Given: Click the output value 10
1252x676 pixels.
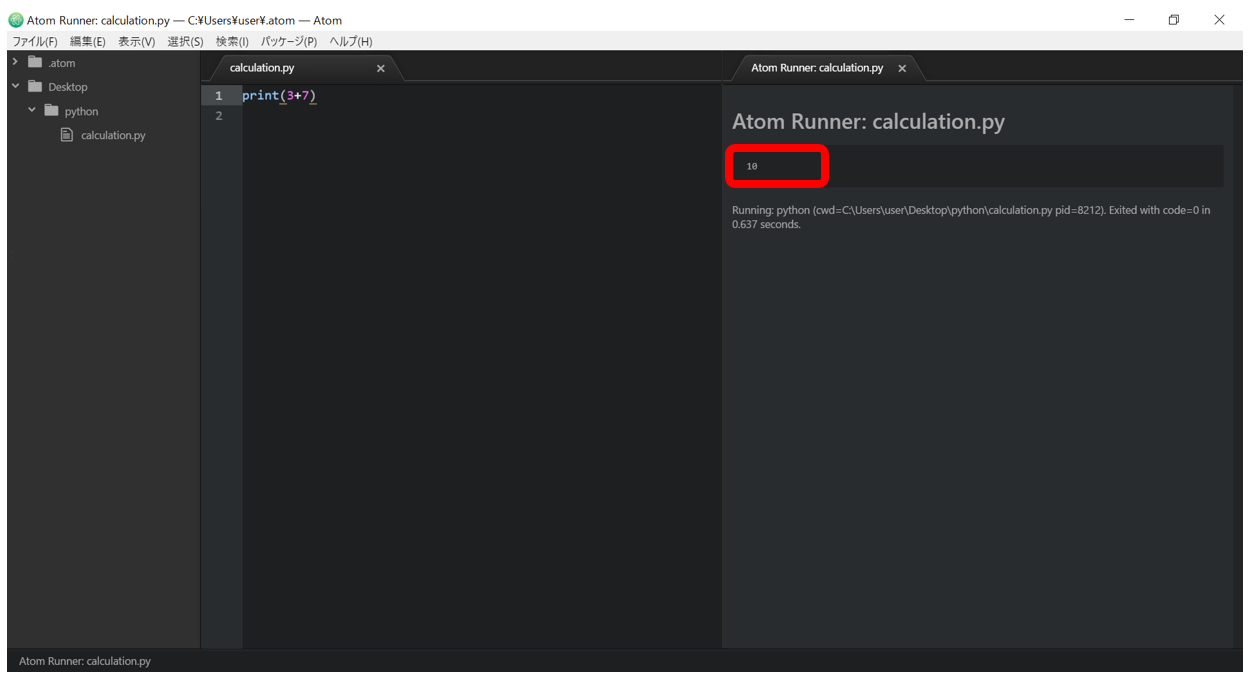Looking at the screenshot, I should pyautogui.click(x=752, y=166).
